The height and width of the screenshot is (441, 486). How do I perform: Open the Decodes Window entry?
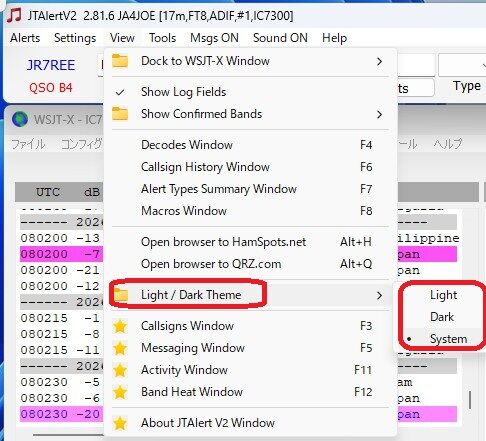[250, 145]
